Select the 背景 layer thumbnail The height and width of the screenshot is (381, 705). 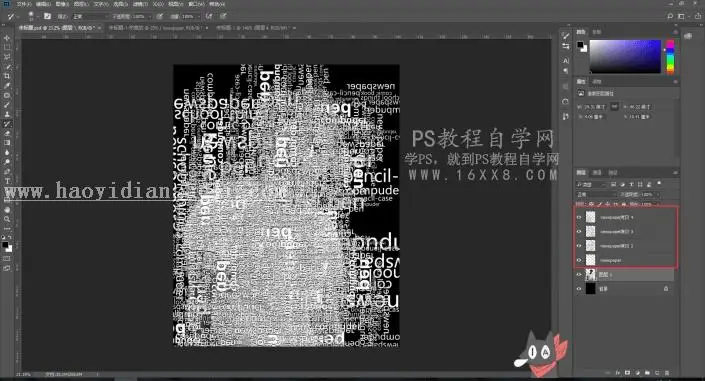click(x=590, y=289)
